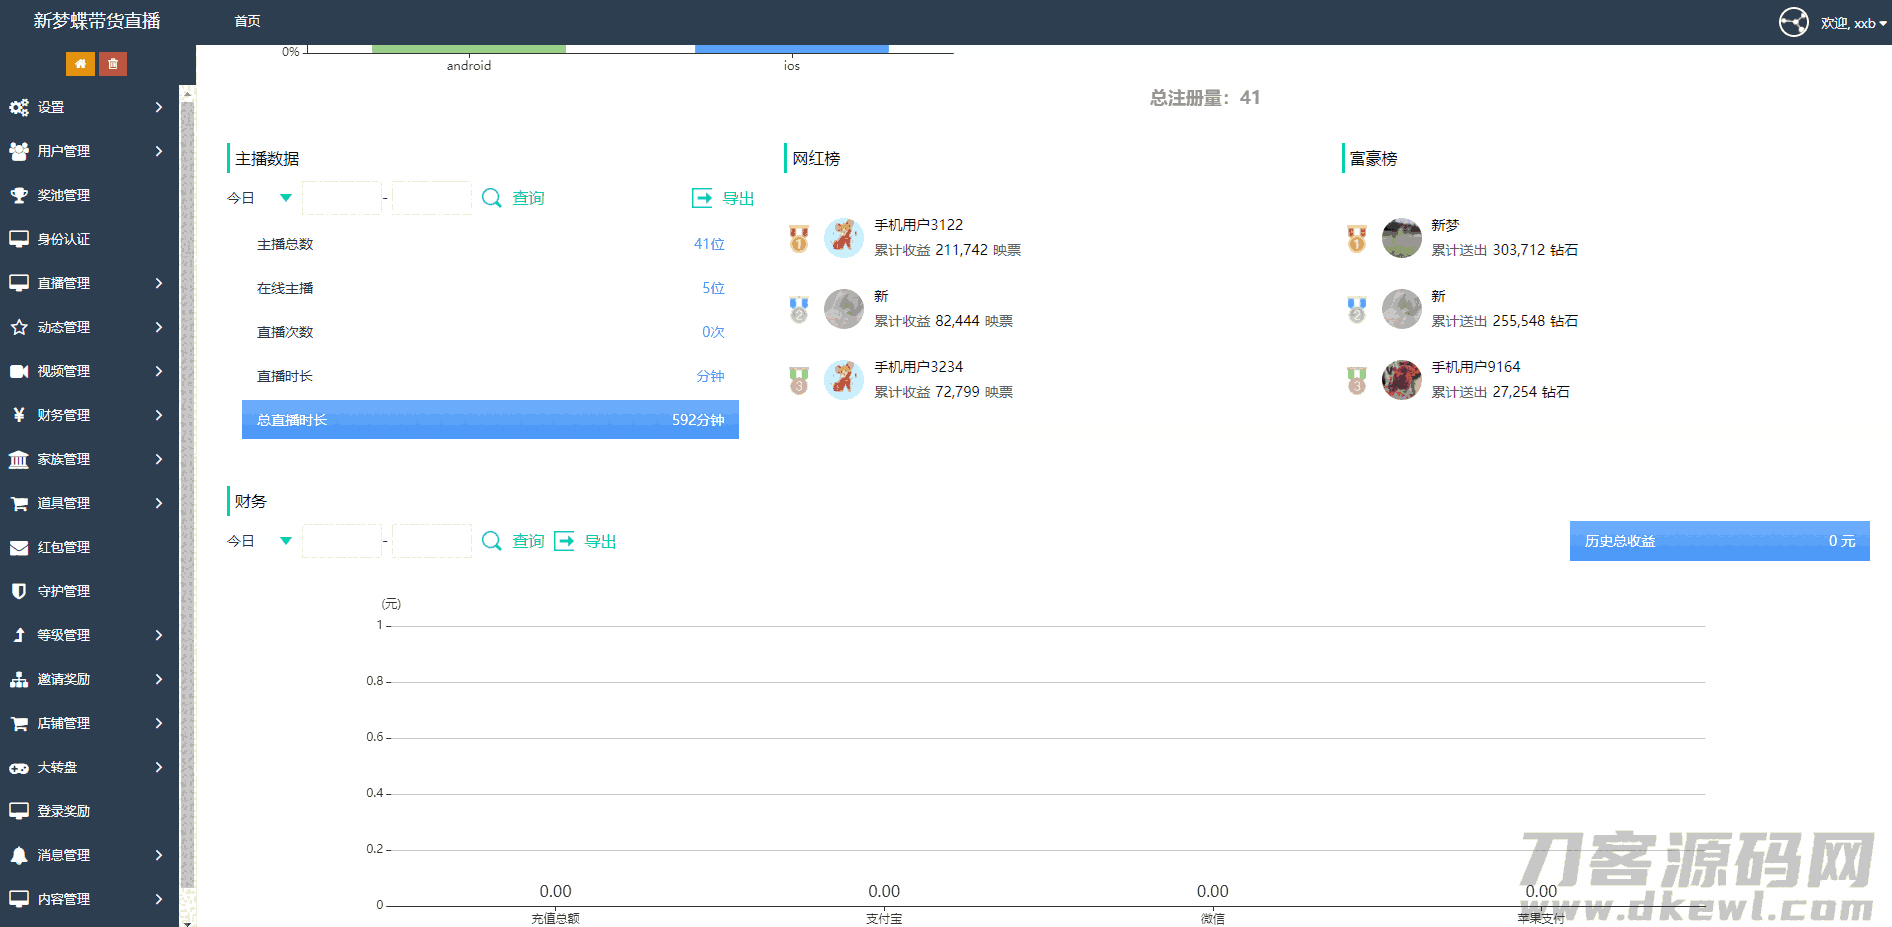The width and height of the screenshot is (1892, 927).
Task: Click the orange home shortcut icon
Action: 80,63
